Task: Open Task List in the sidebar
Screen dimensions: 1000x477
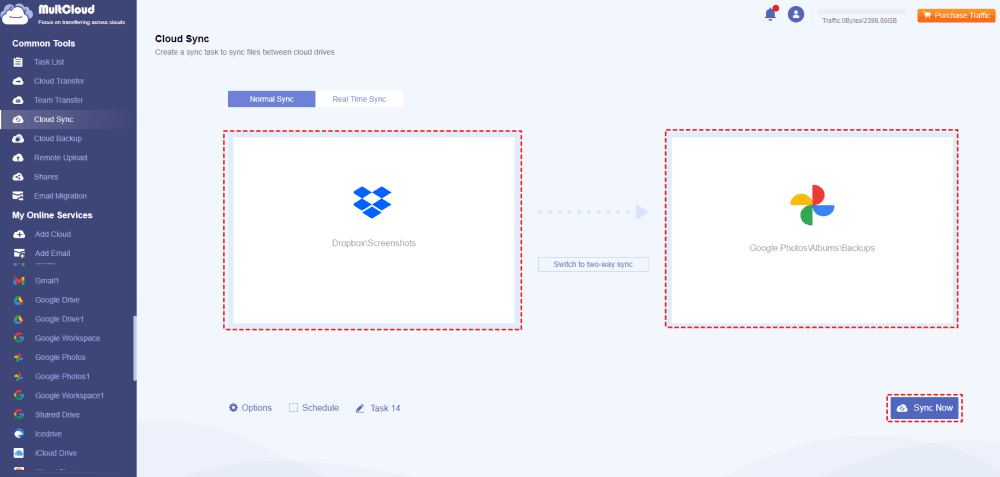Action: (49, 62)
